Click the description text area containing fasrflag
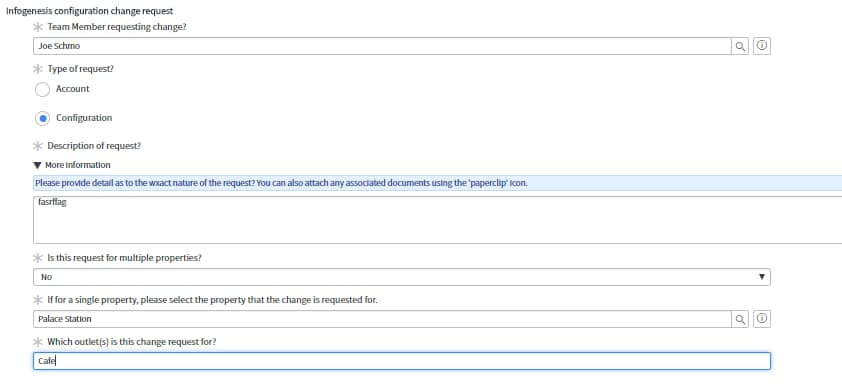 (438, 220)
